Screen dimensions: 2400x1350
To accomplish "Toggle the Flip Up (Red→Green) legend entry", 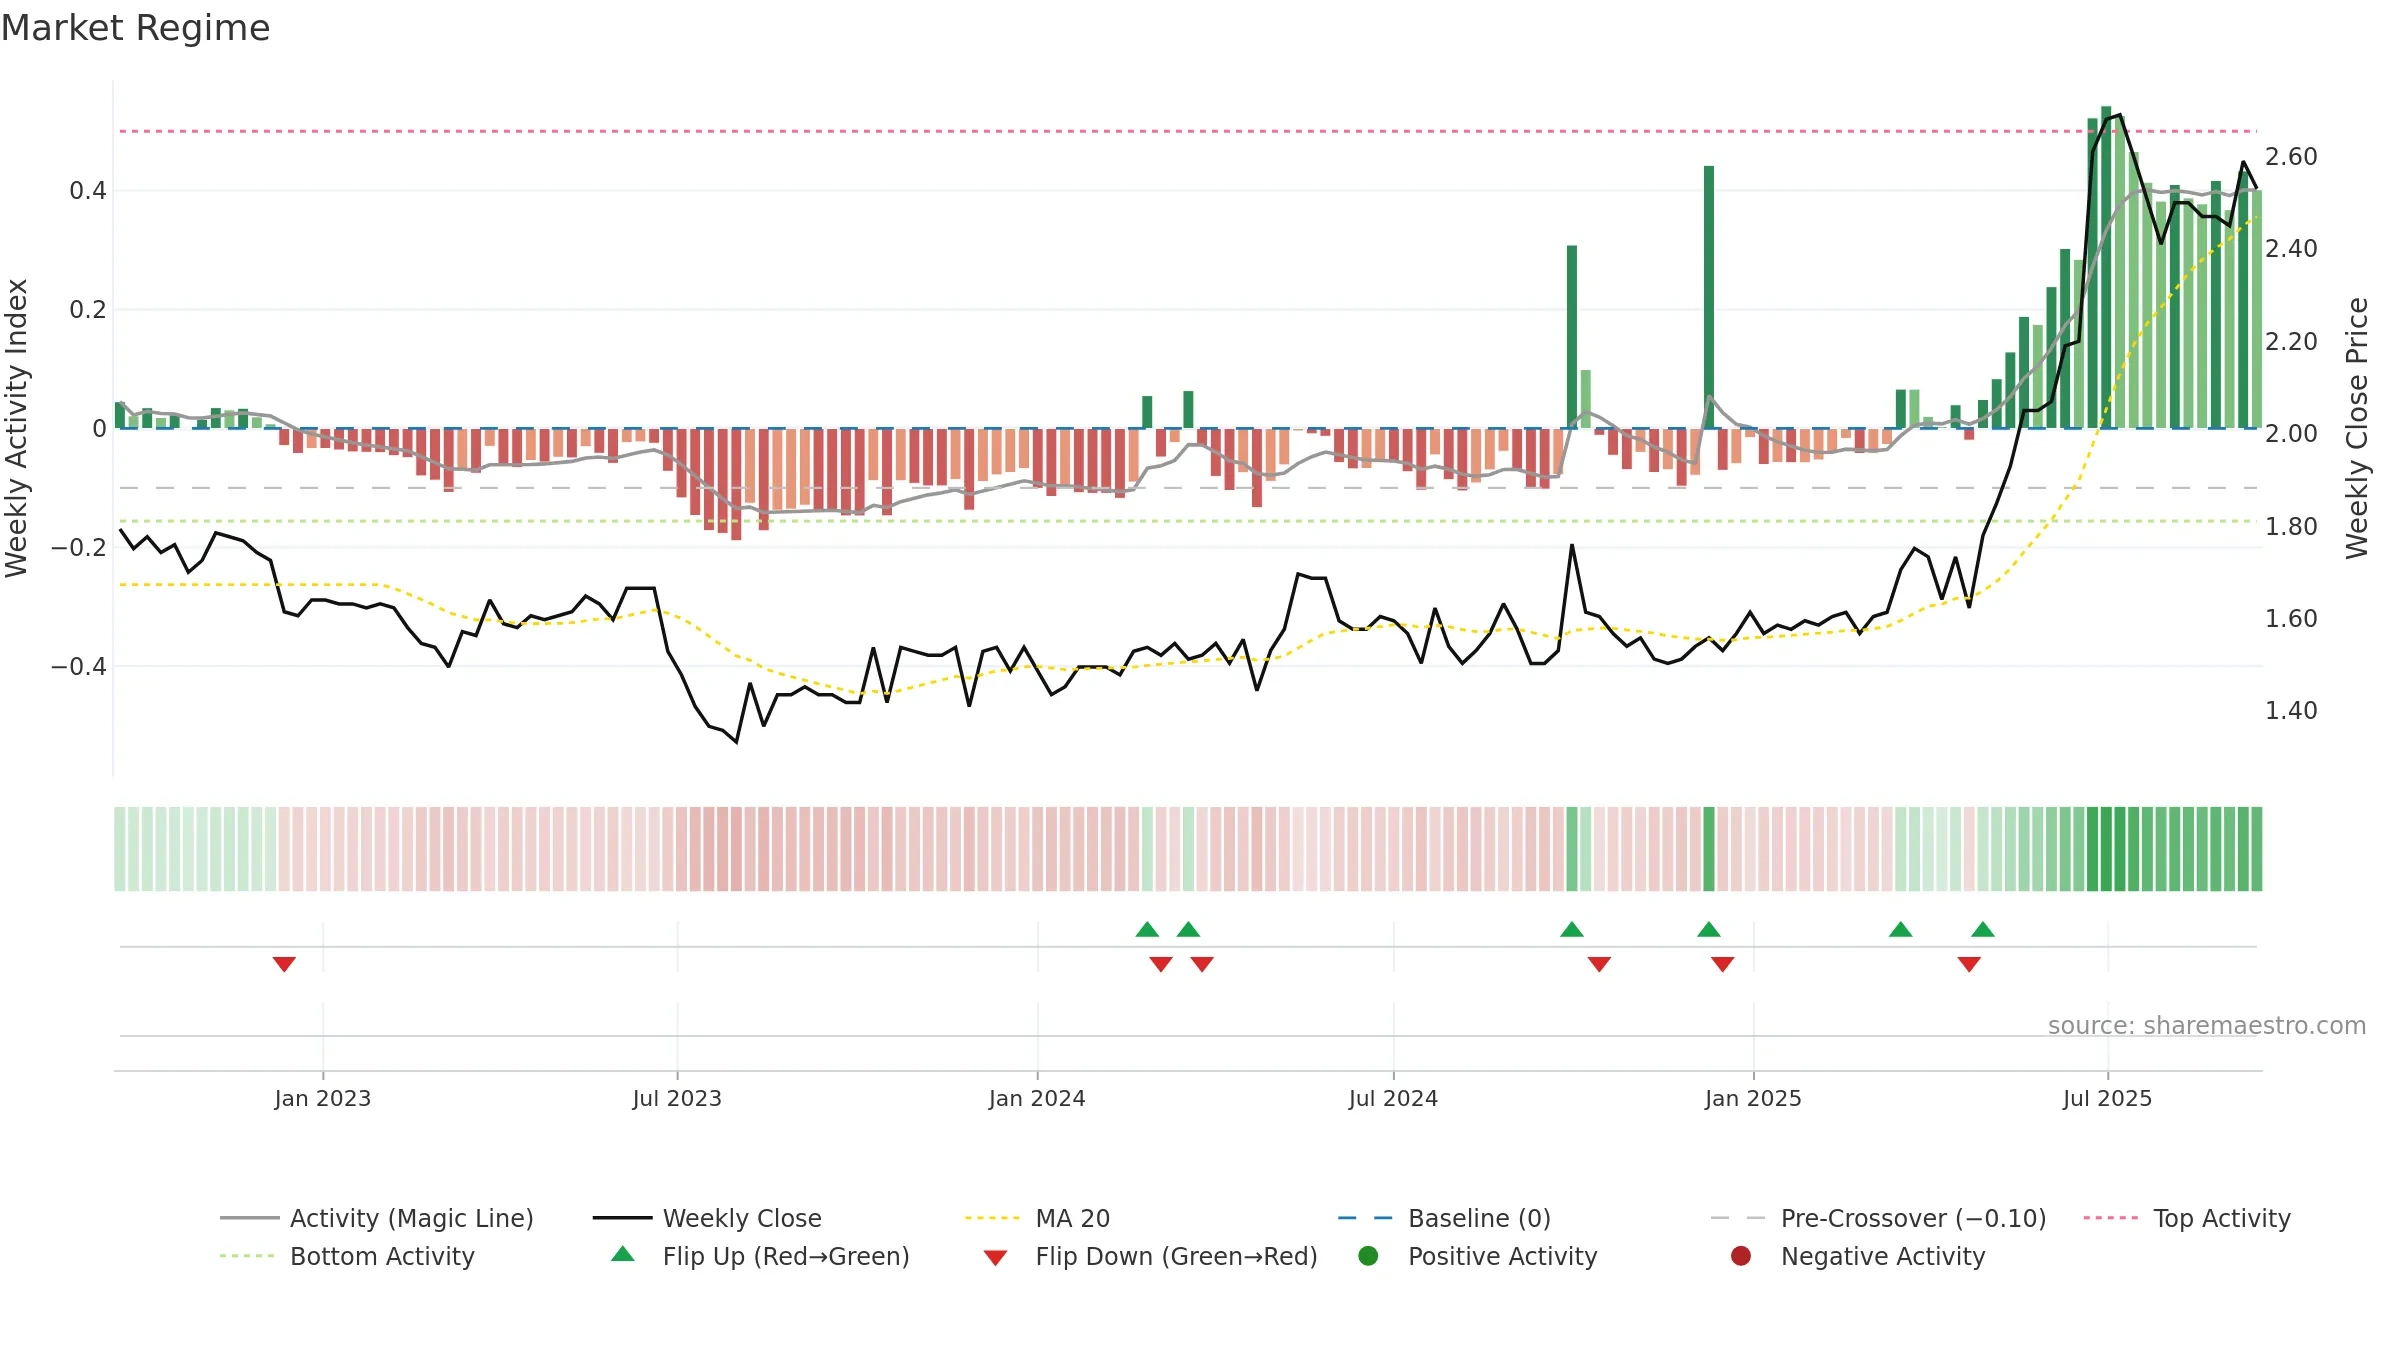I will 760,1256.
